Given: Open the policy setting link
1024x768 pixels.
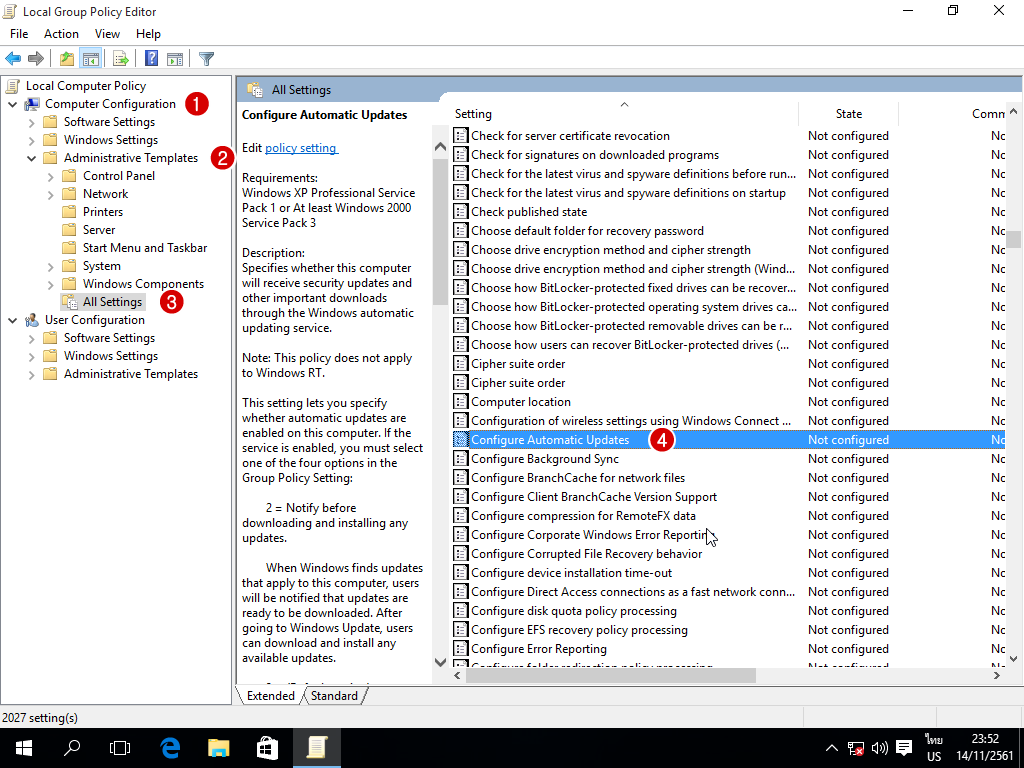Looking at the screenshot, I should [x=301, y=148].
